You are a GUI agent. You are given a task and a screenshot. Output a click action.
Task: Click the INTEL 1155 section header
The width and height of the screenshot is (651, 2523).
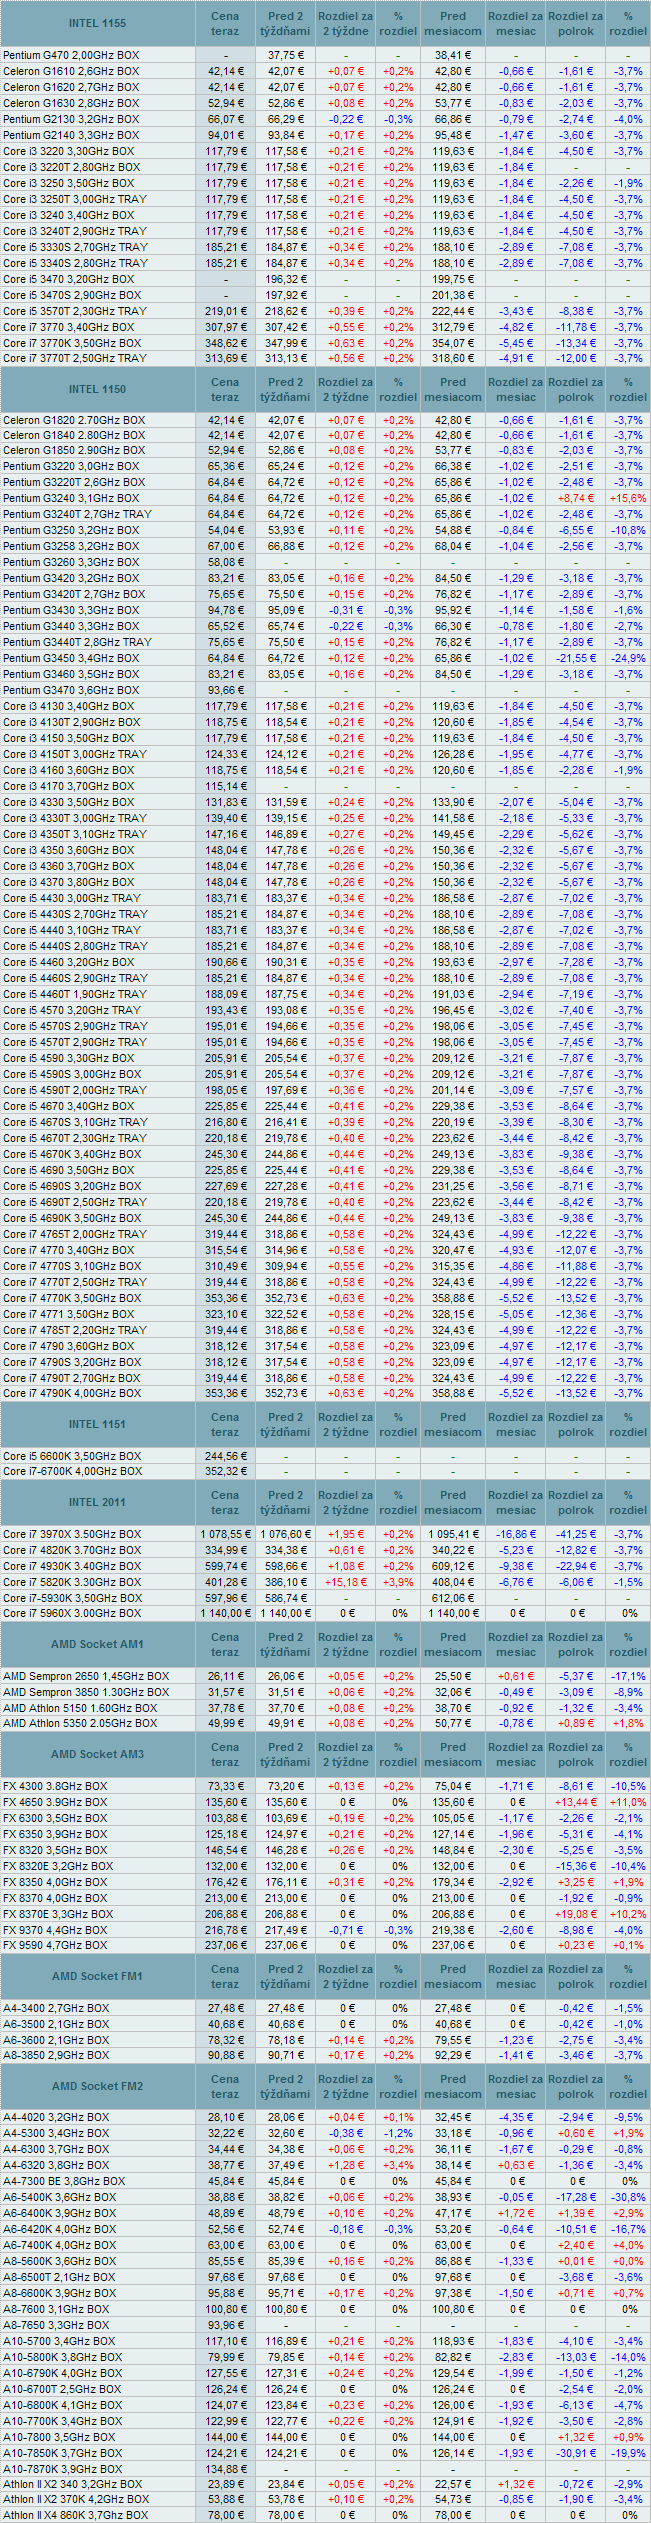(x=97, y=23)
